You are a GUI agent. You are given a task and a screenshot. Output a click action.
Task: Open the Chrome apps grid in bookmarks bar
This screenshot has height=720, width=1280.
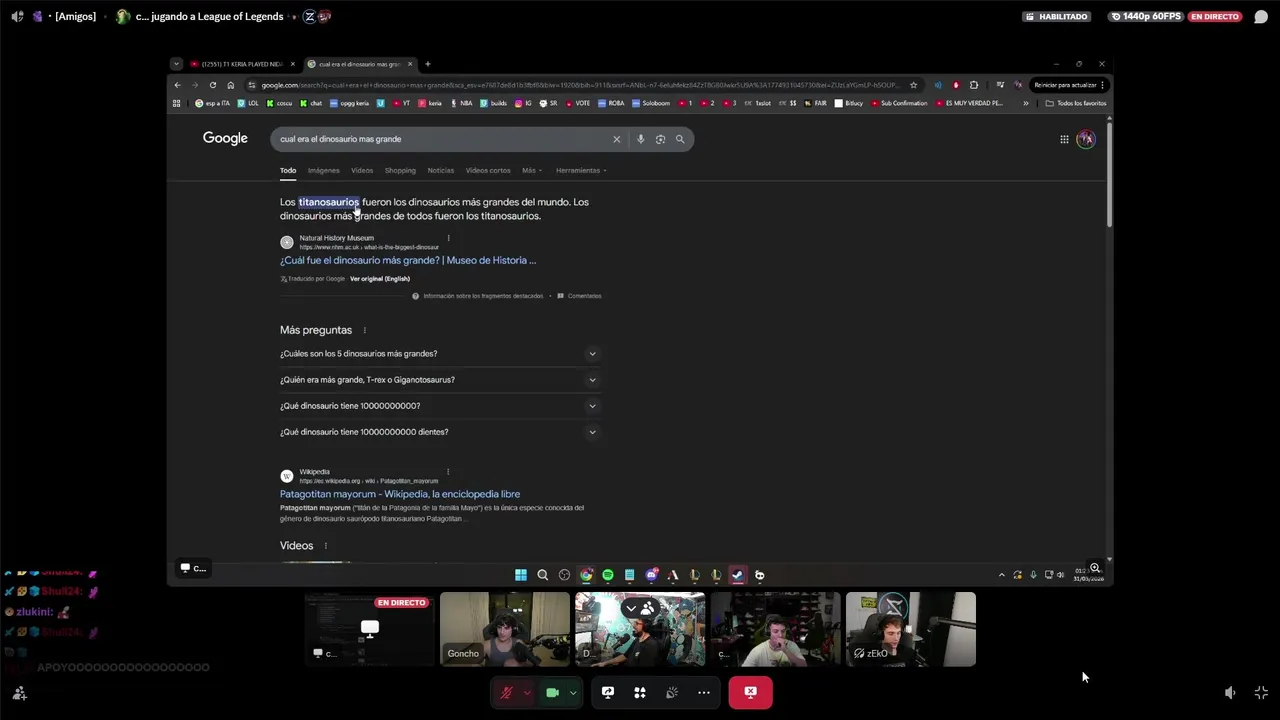177,103
